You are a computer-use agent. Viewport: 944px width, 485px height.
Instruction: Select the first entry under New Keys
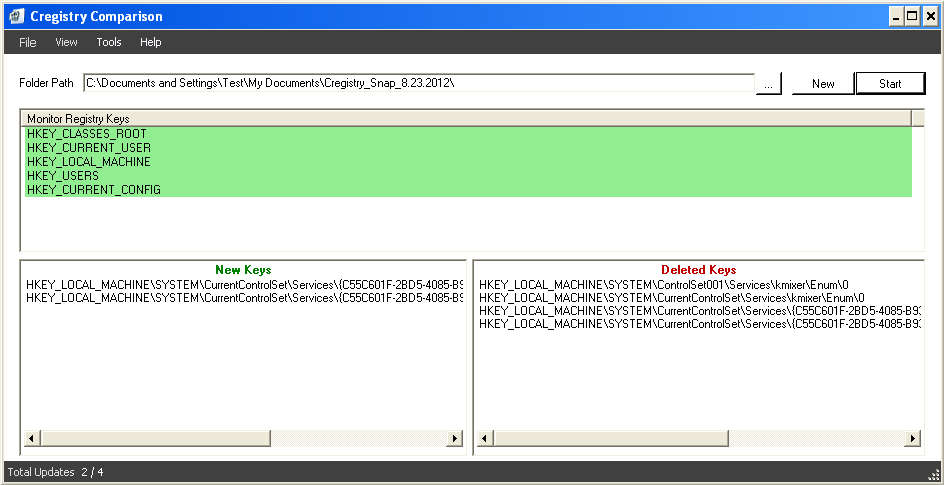point(244,284)
